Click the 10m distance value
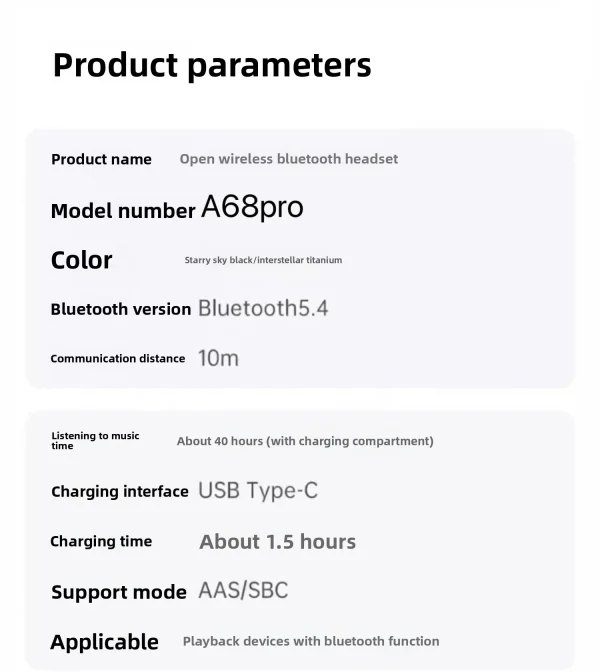Viewport: 600px width, 672px height. [218, 358]
